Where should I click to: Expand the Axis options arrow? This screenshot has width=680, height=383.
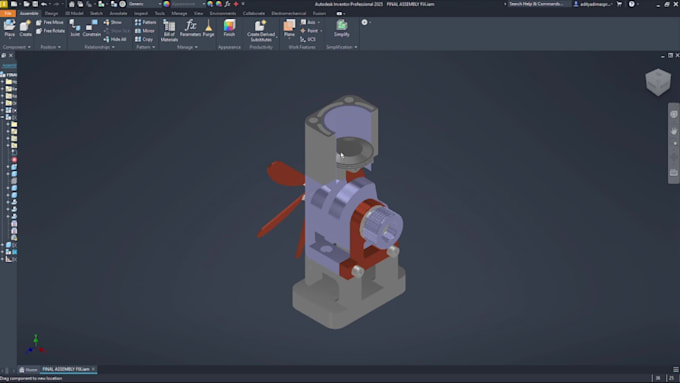319,22
